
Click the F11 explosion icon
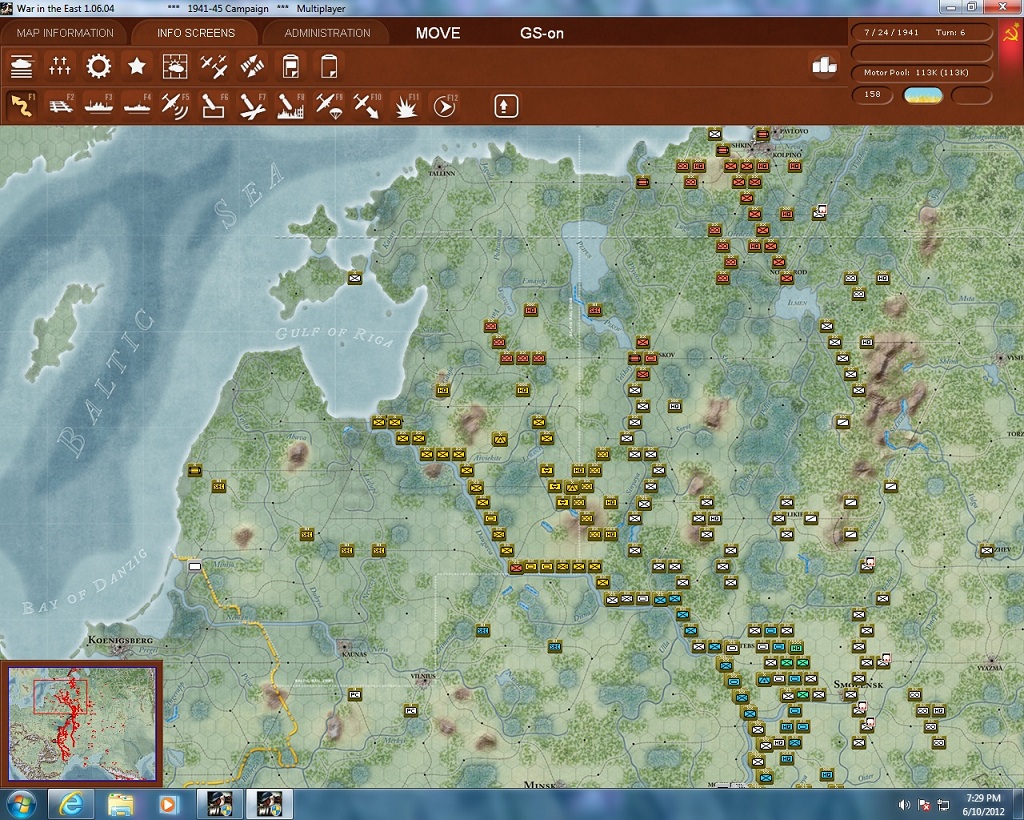tap(406, 106)
